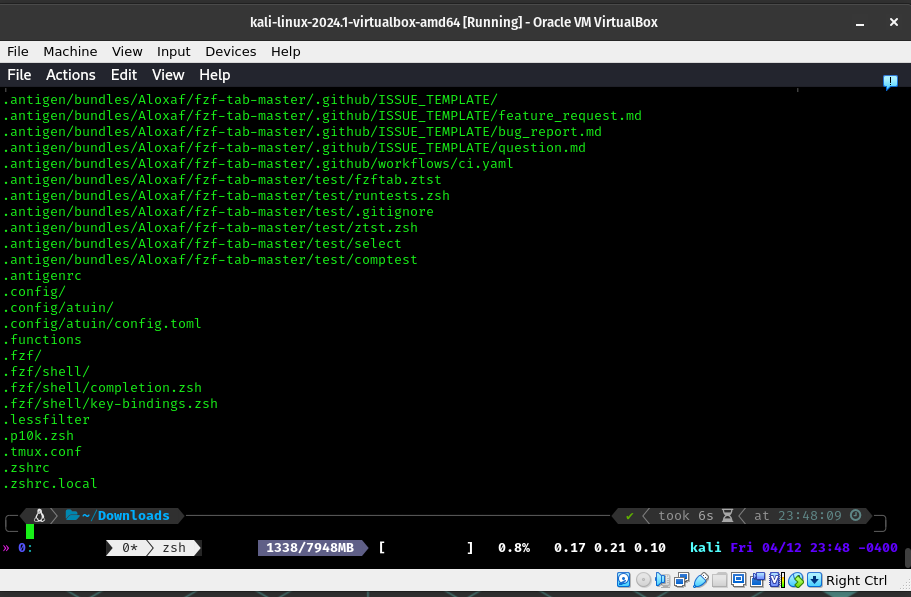Select the tmux window tab labeled zsh
Viewport: 911px width, 597px height.
click(x=172, y=548)
